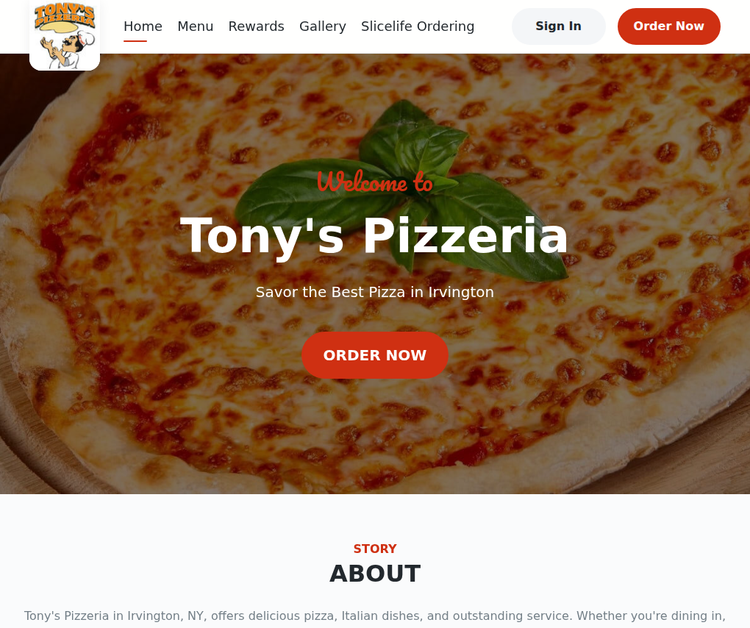Click the About paragraph text
The width and height of the screenshot is (750, 628).
pos(375,616)
